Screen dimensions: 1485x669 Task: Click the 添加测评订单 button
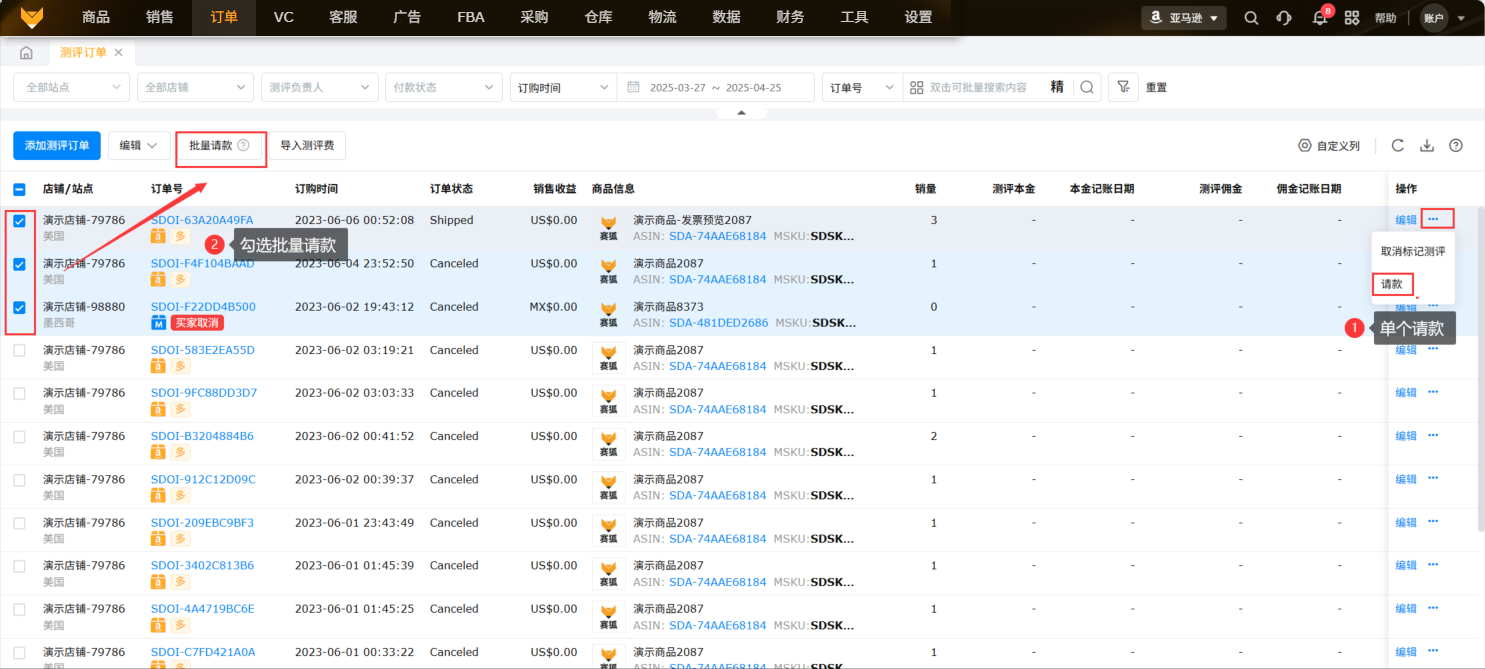57,146
